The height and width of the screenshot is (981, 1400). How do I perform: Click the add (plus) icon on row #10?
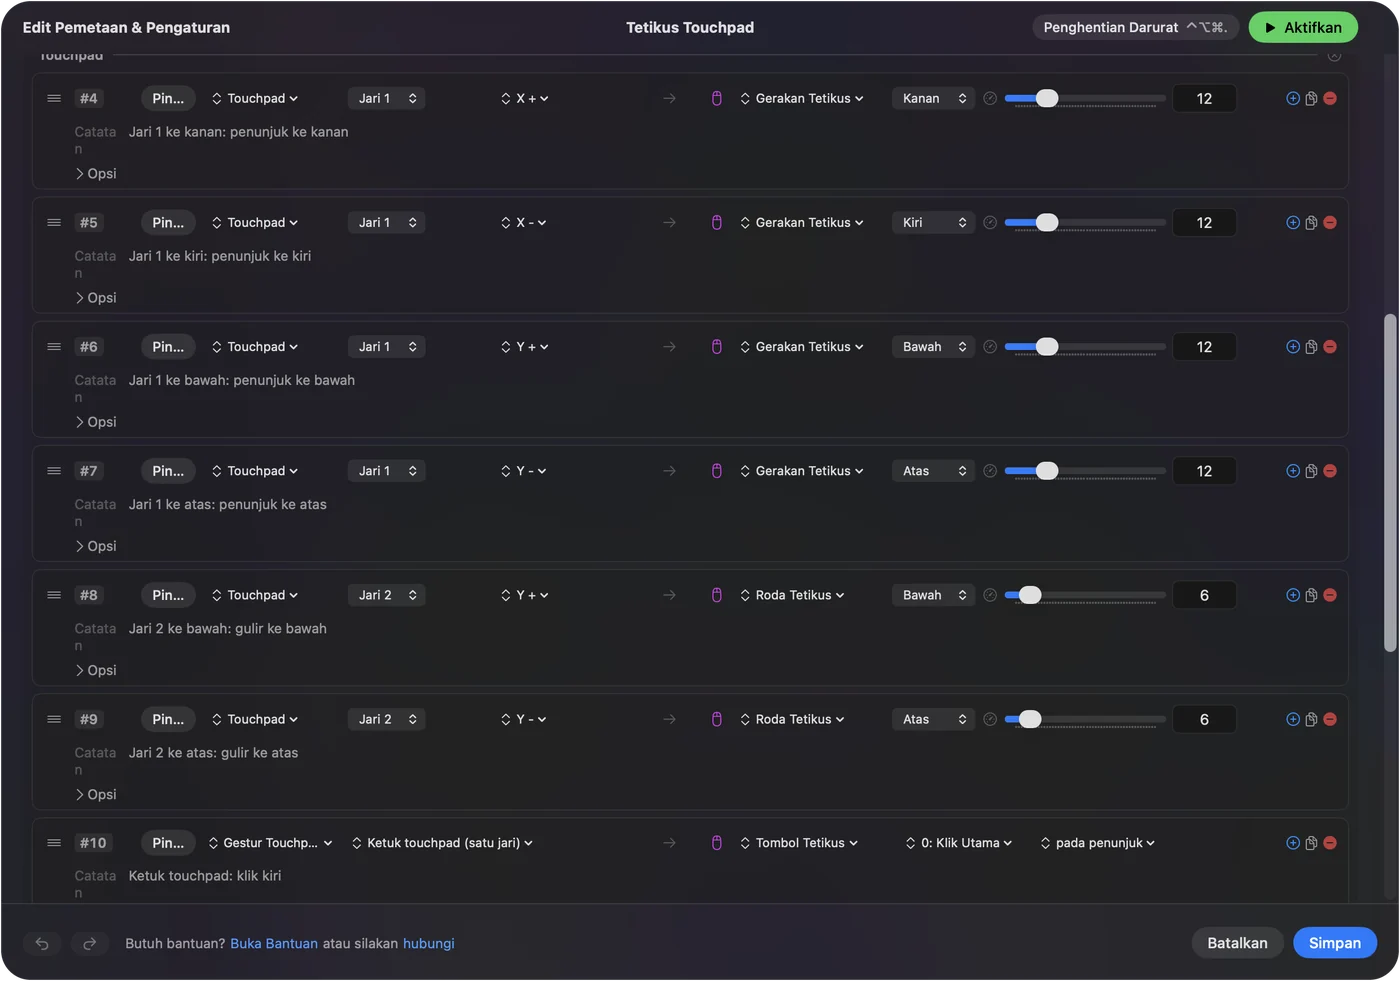click(1293, 843)
